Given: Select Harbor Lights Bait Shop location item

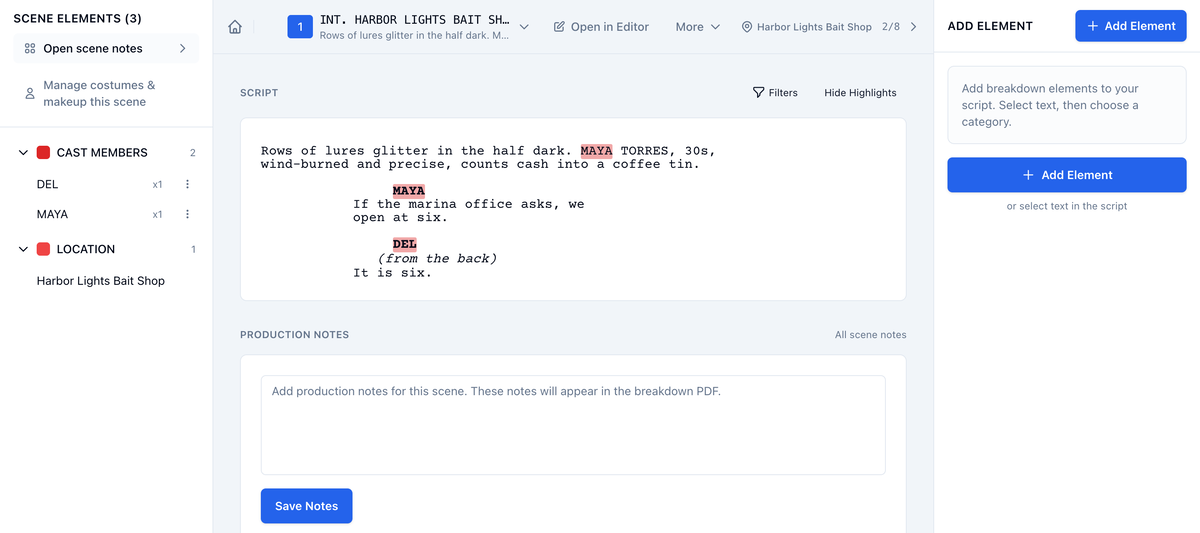Looking at the screenshot, I should (101, 281).
